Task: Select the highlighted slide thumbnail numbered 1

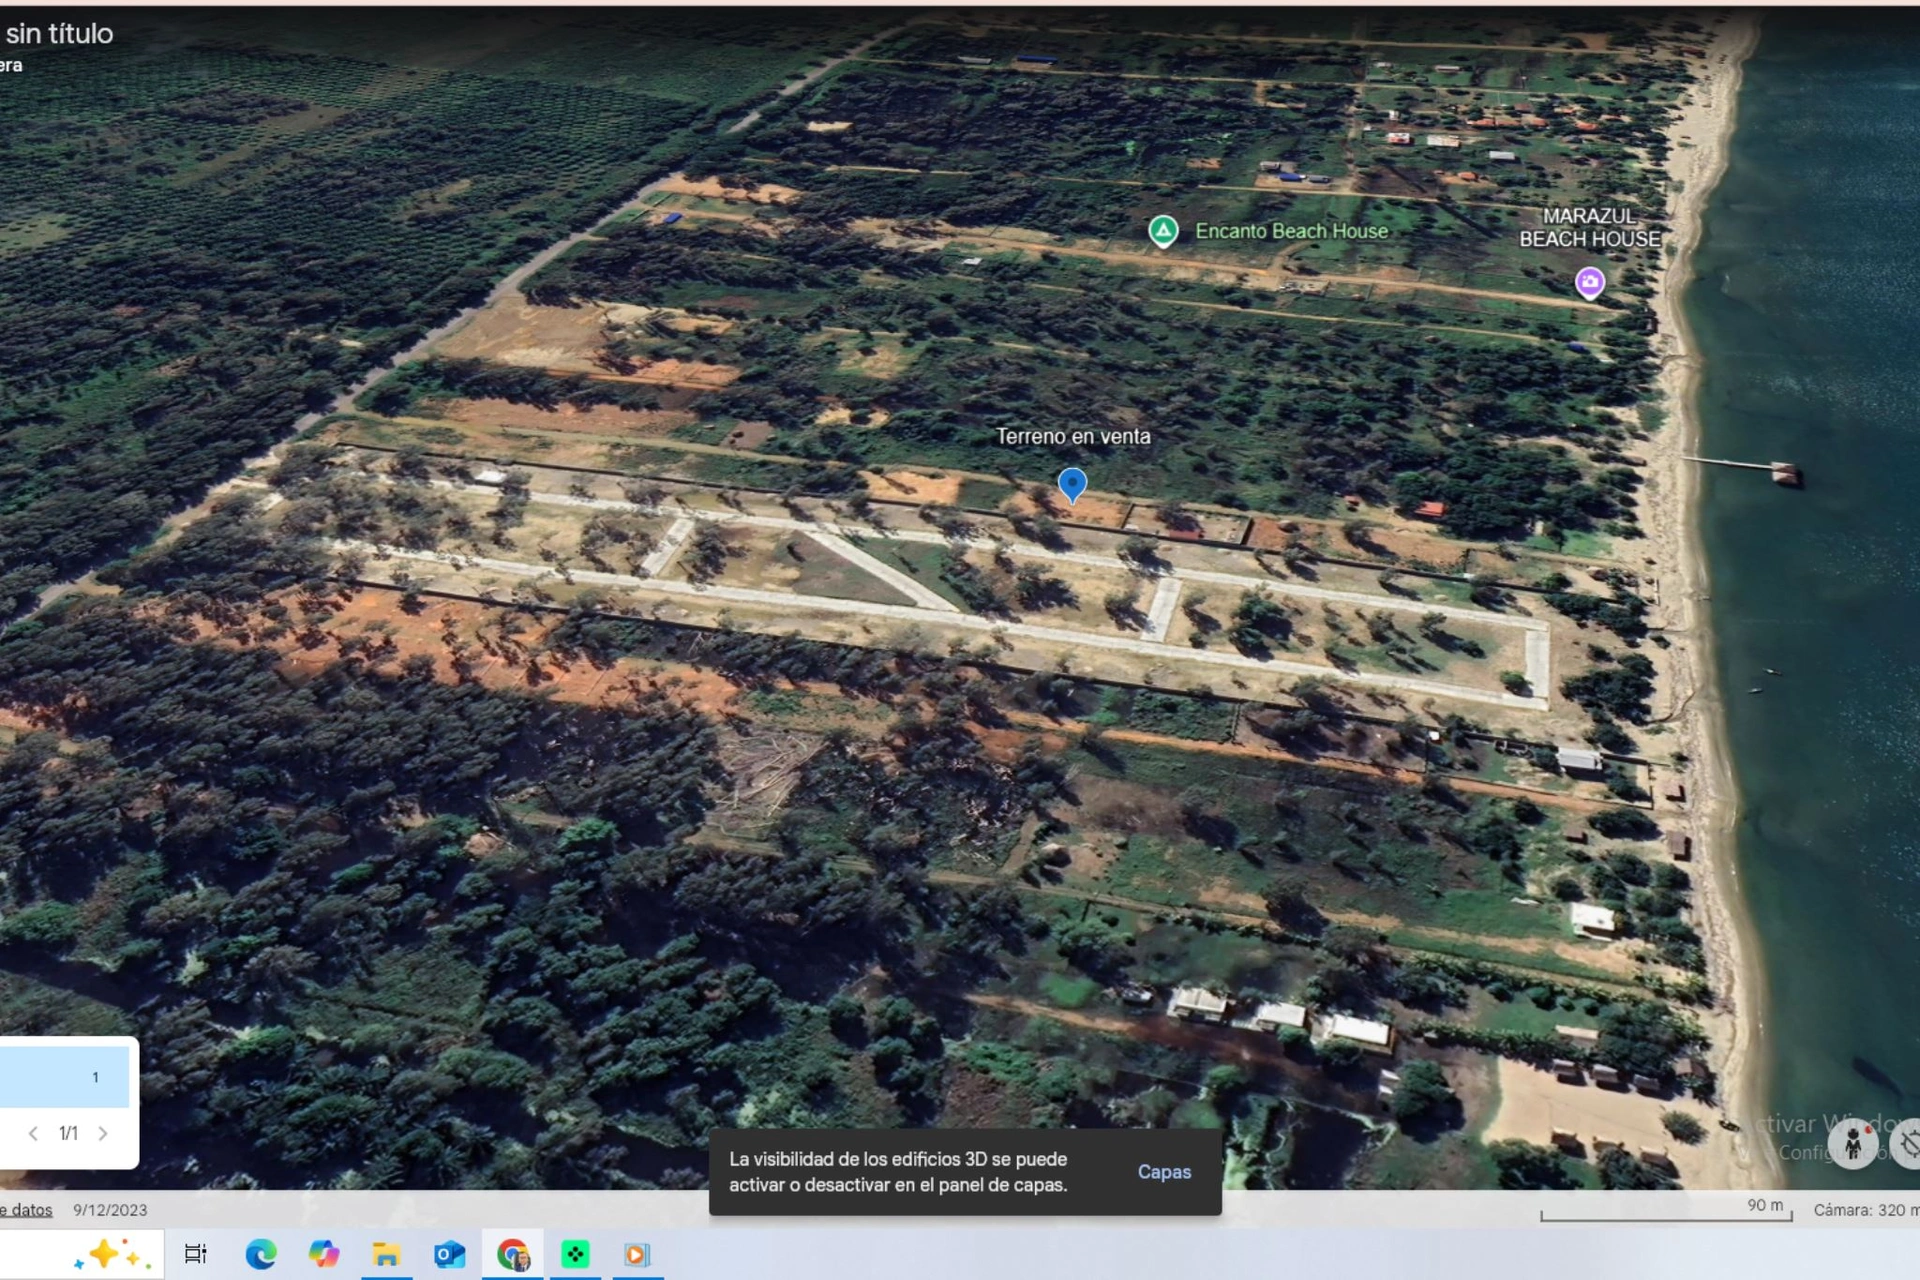Action: click(64, 1077)
